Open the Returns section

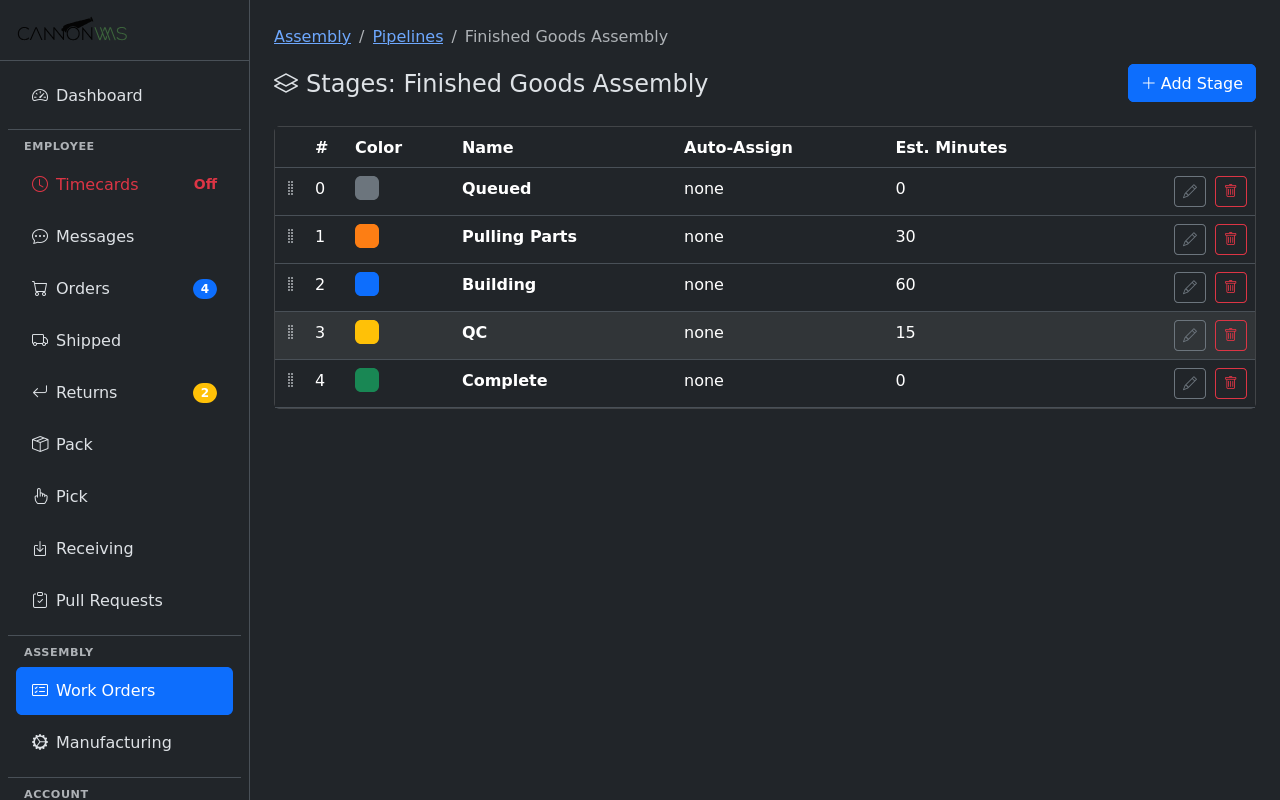tap(86, 392)
